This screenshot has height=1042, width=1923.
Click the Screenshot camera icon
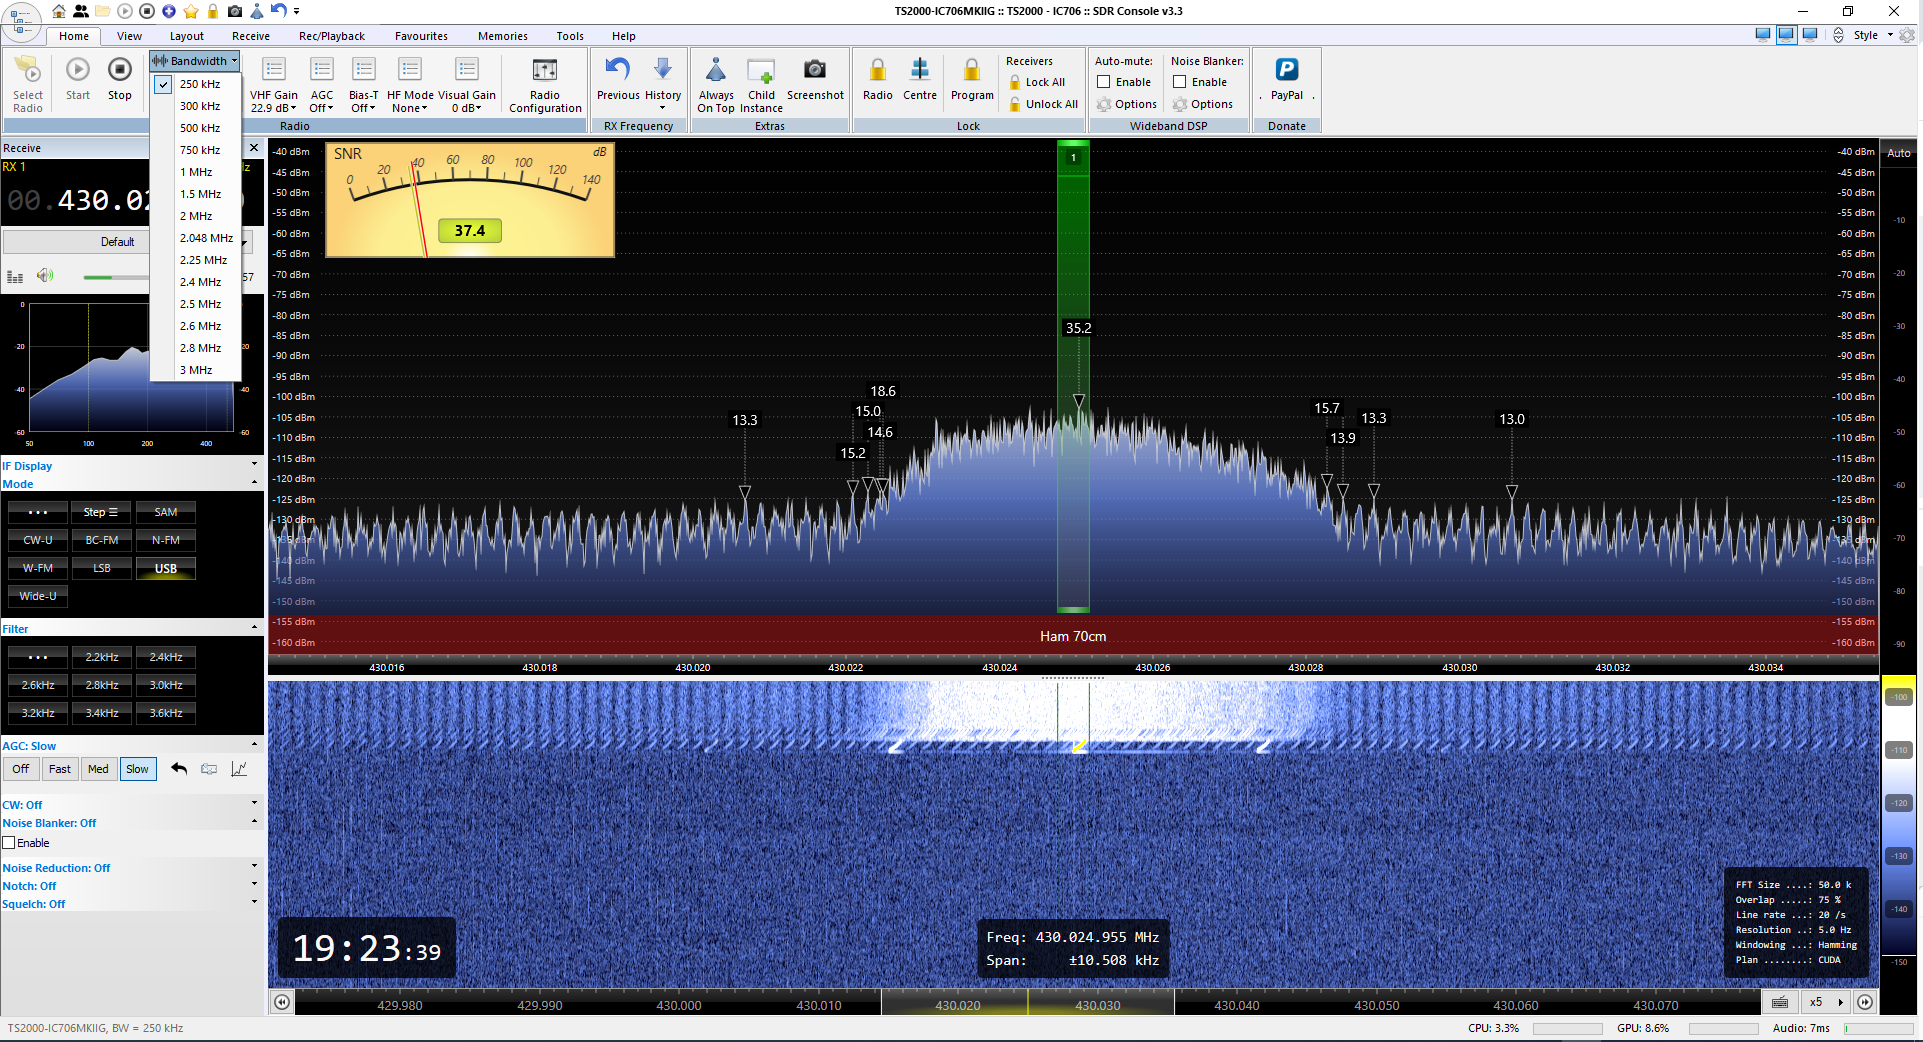click(x=814, y=71)
